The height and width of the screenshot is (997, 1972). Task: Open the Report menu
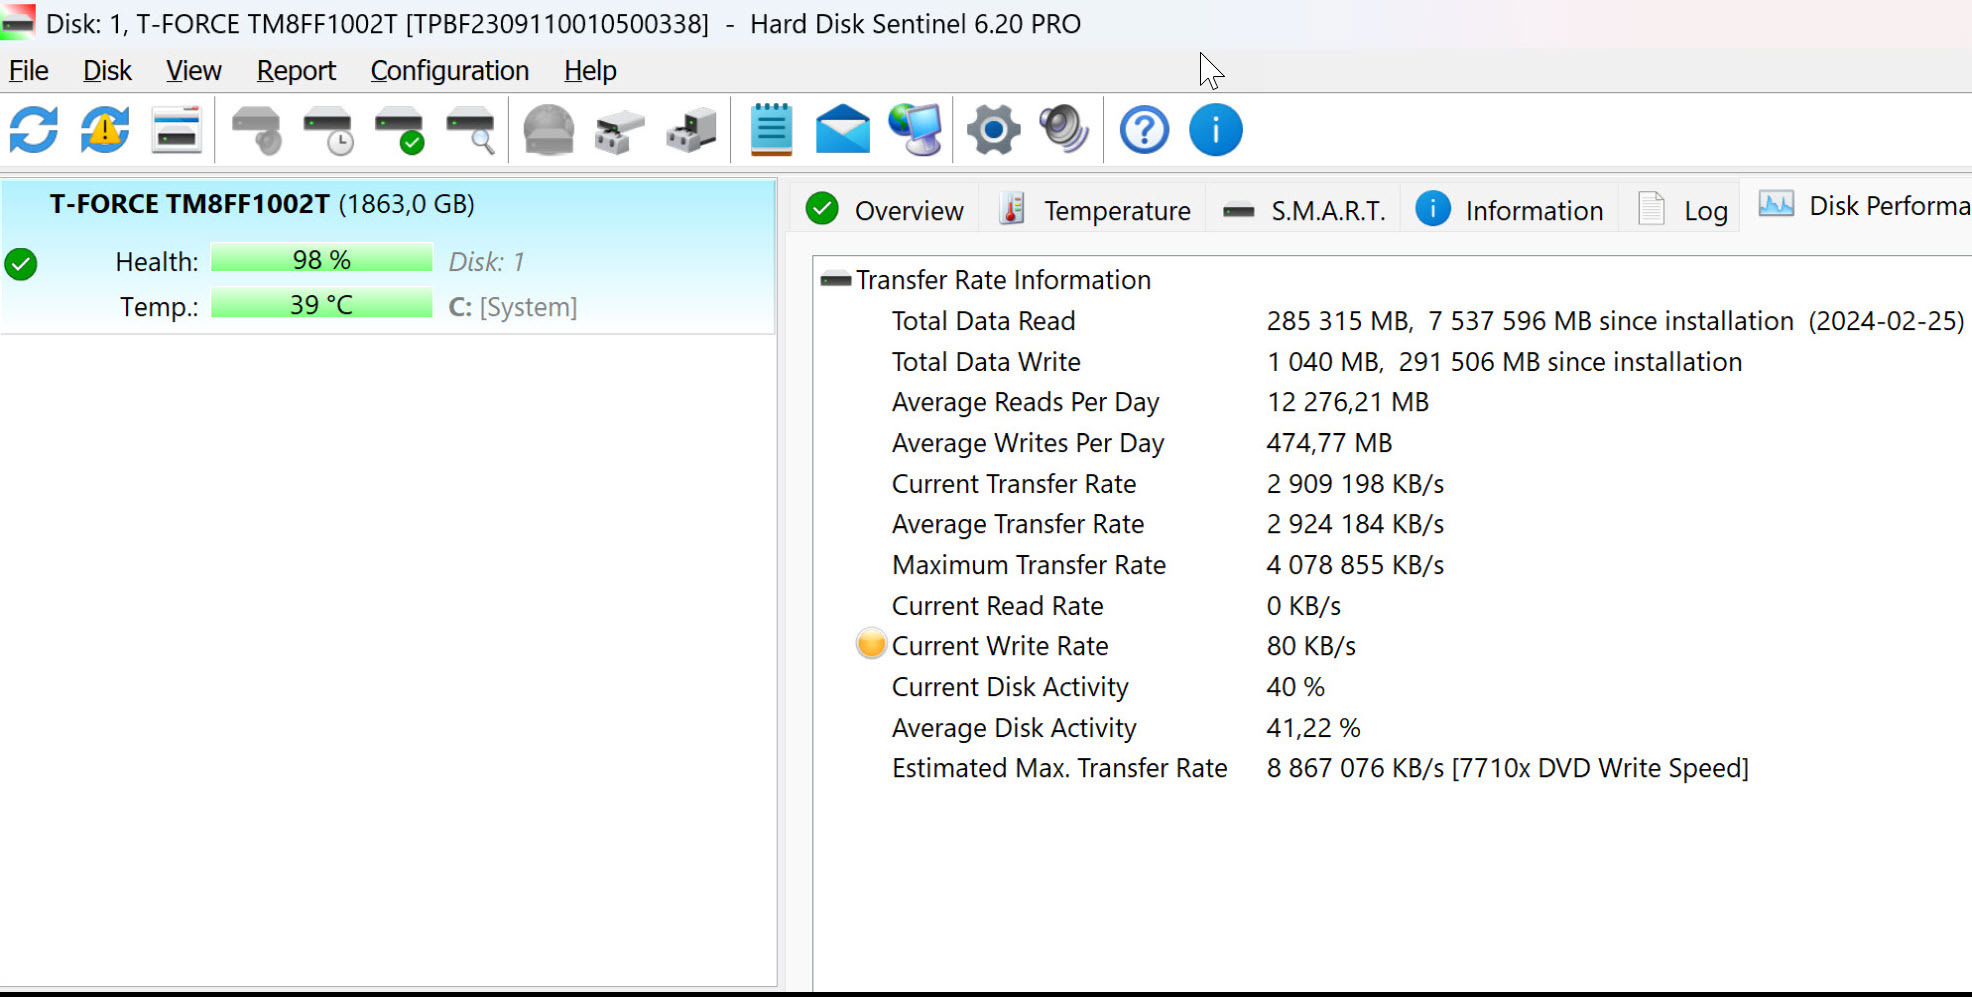[x=296, y=71]
